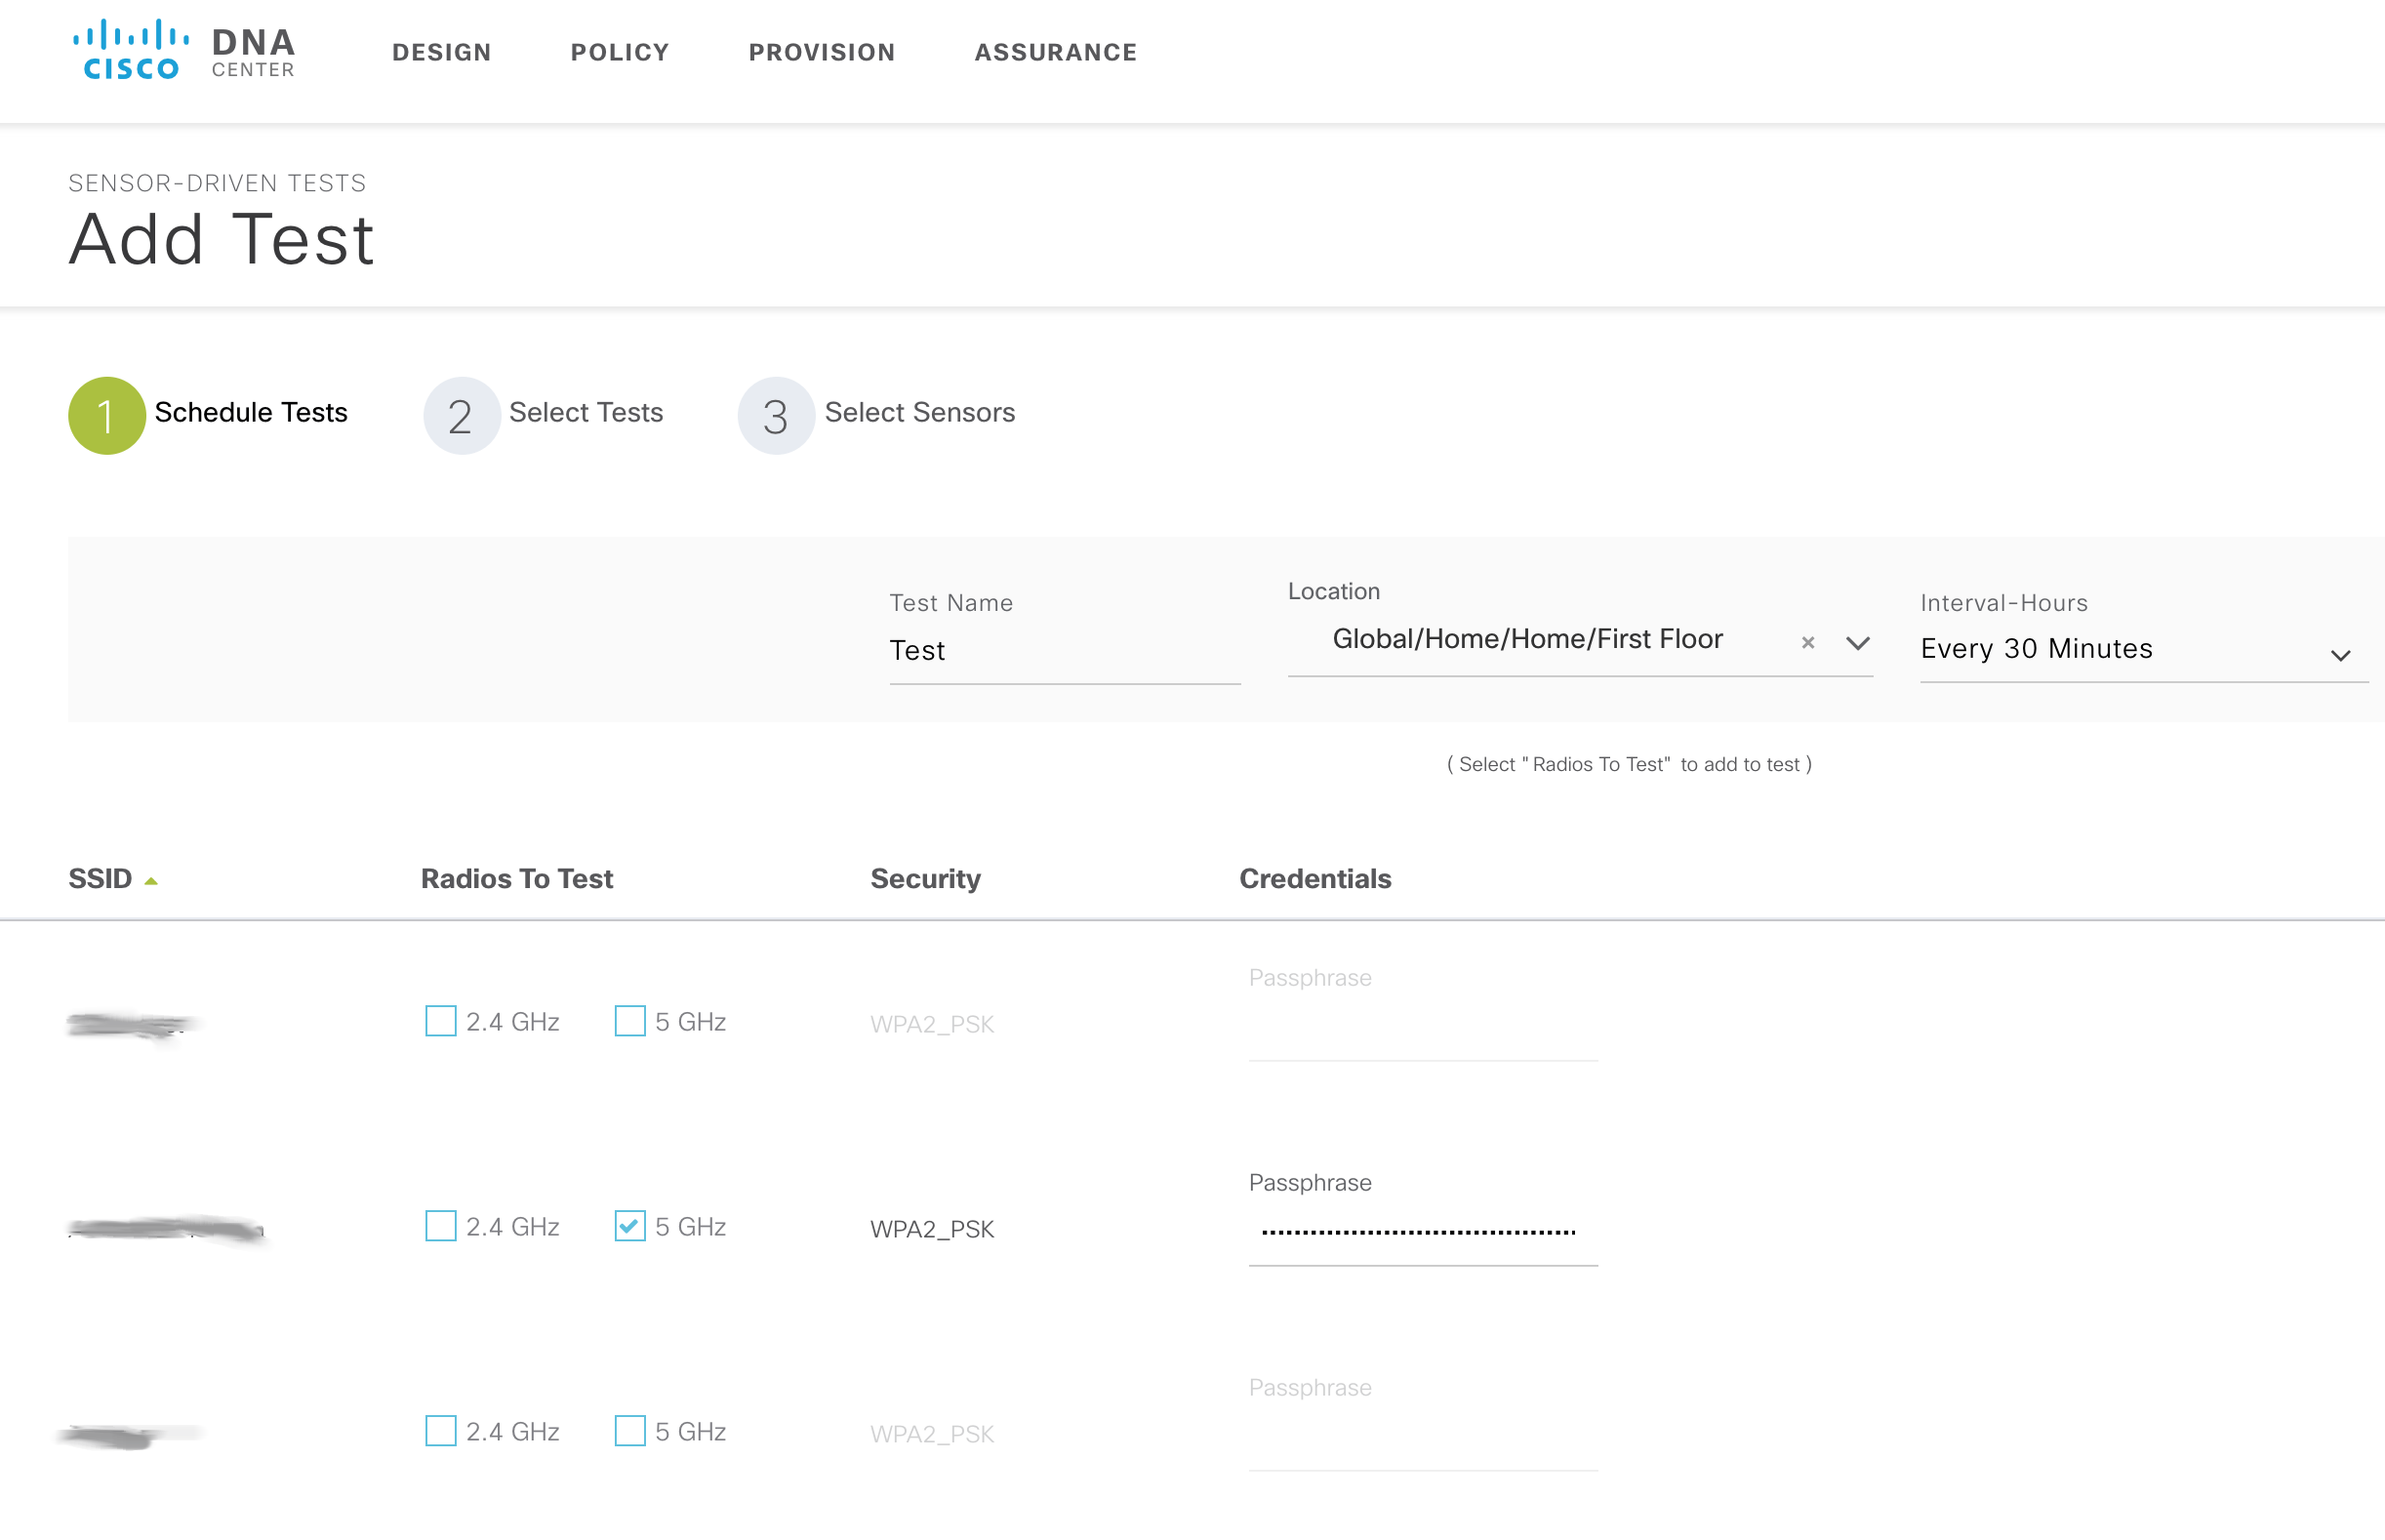
Task: Clear the Location field with the x icon
Action: pos(1807,643)
